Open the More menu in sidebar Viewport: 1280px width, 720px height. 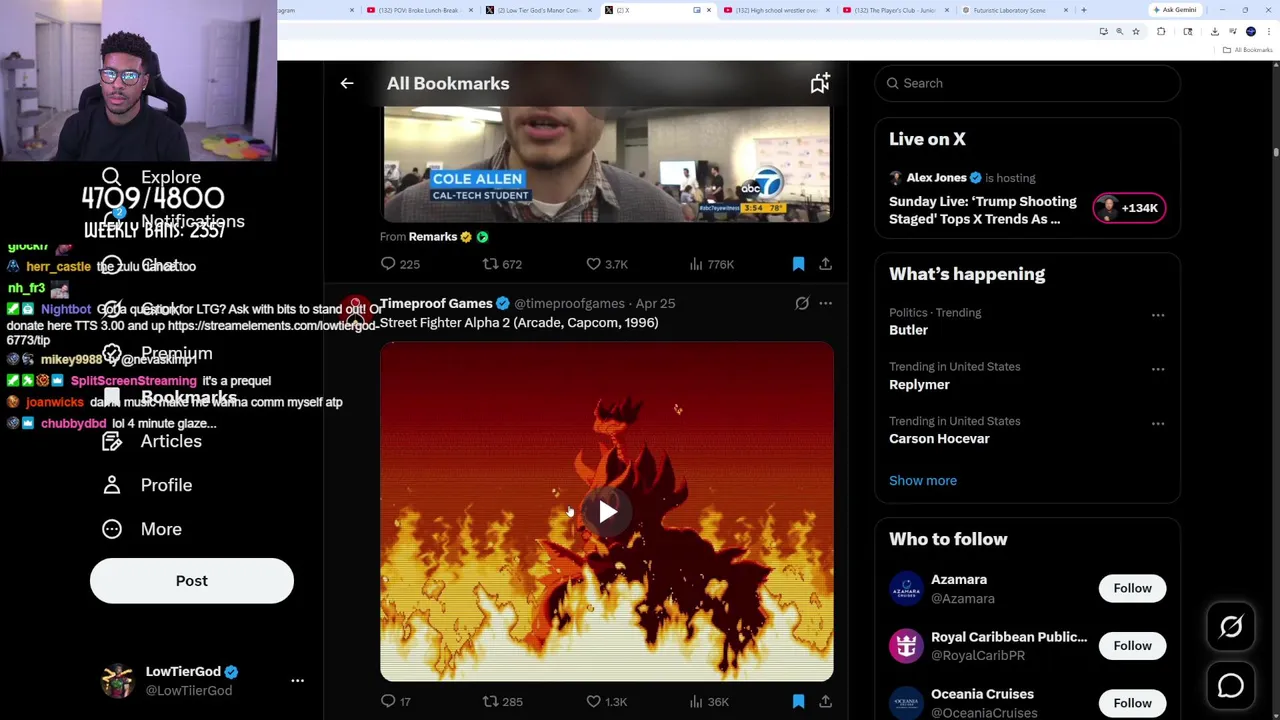[x=142, y=529]
